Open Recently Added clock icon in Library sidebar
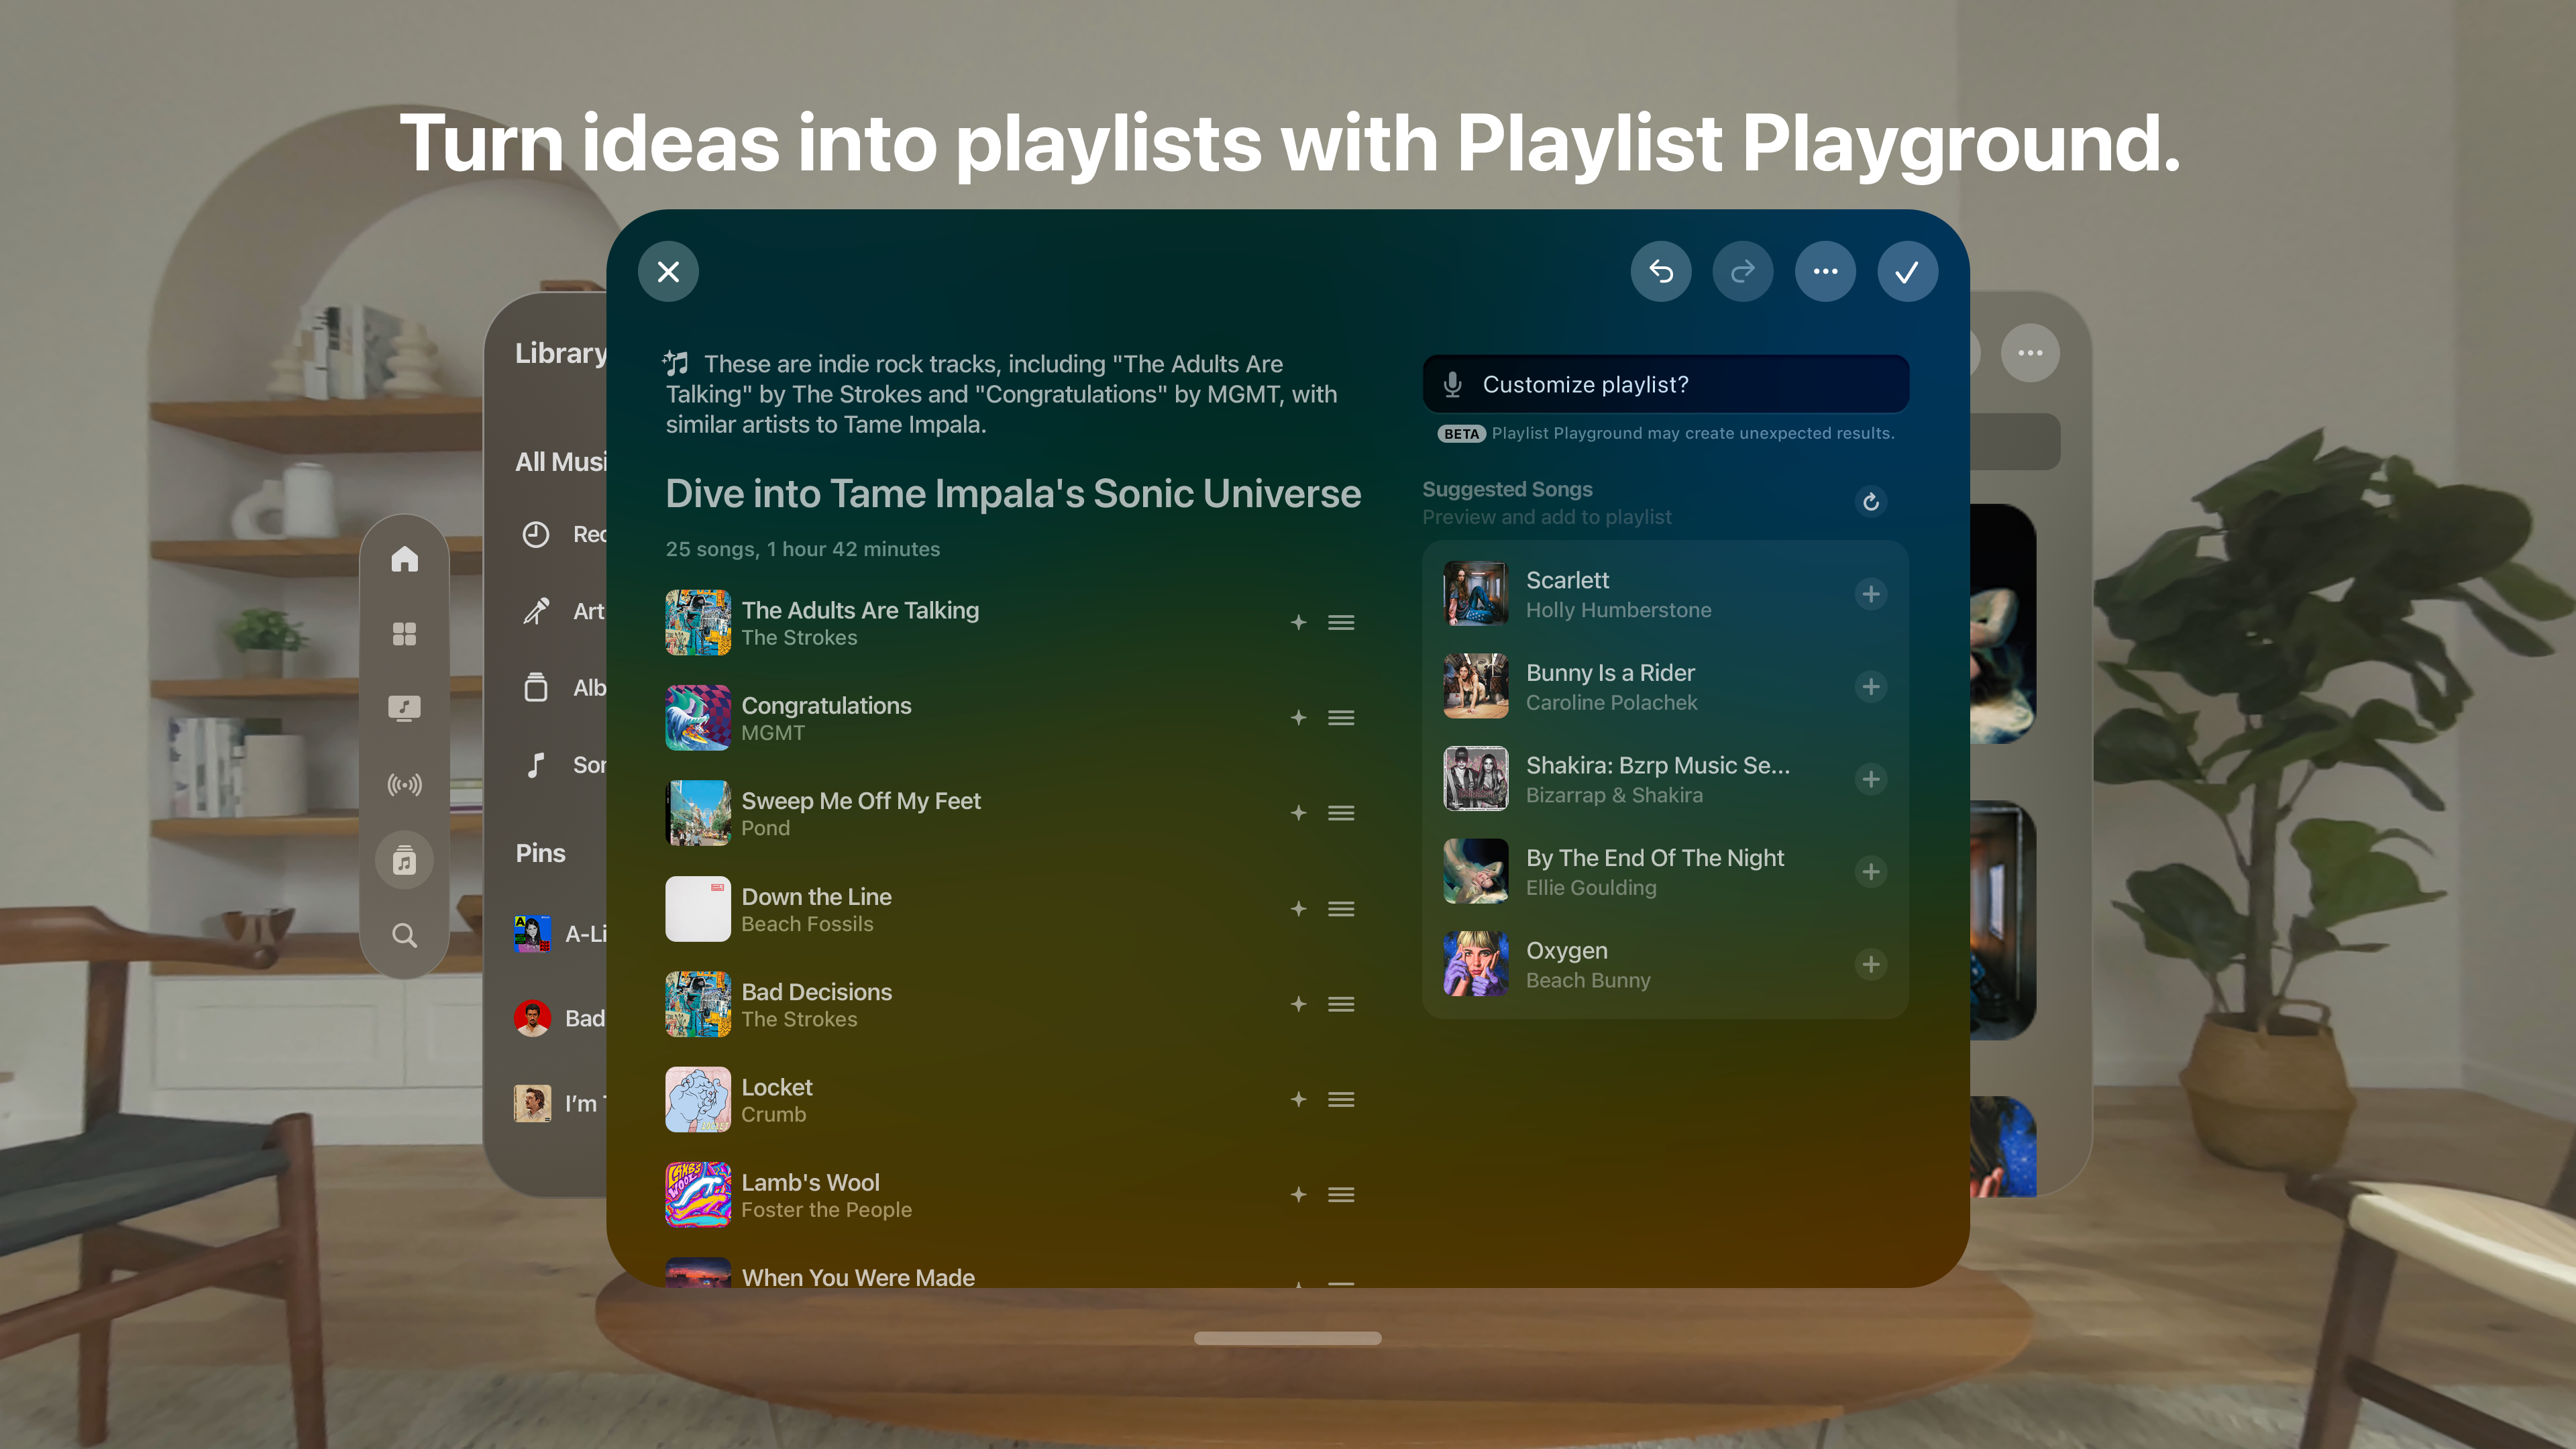2576x1449 pixels. pyautogui.click(x=536, y=534)
